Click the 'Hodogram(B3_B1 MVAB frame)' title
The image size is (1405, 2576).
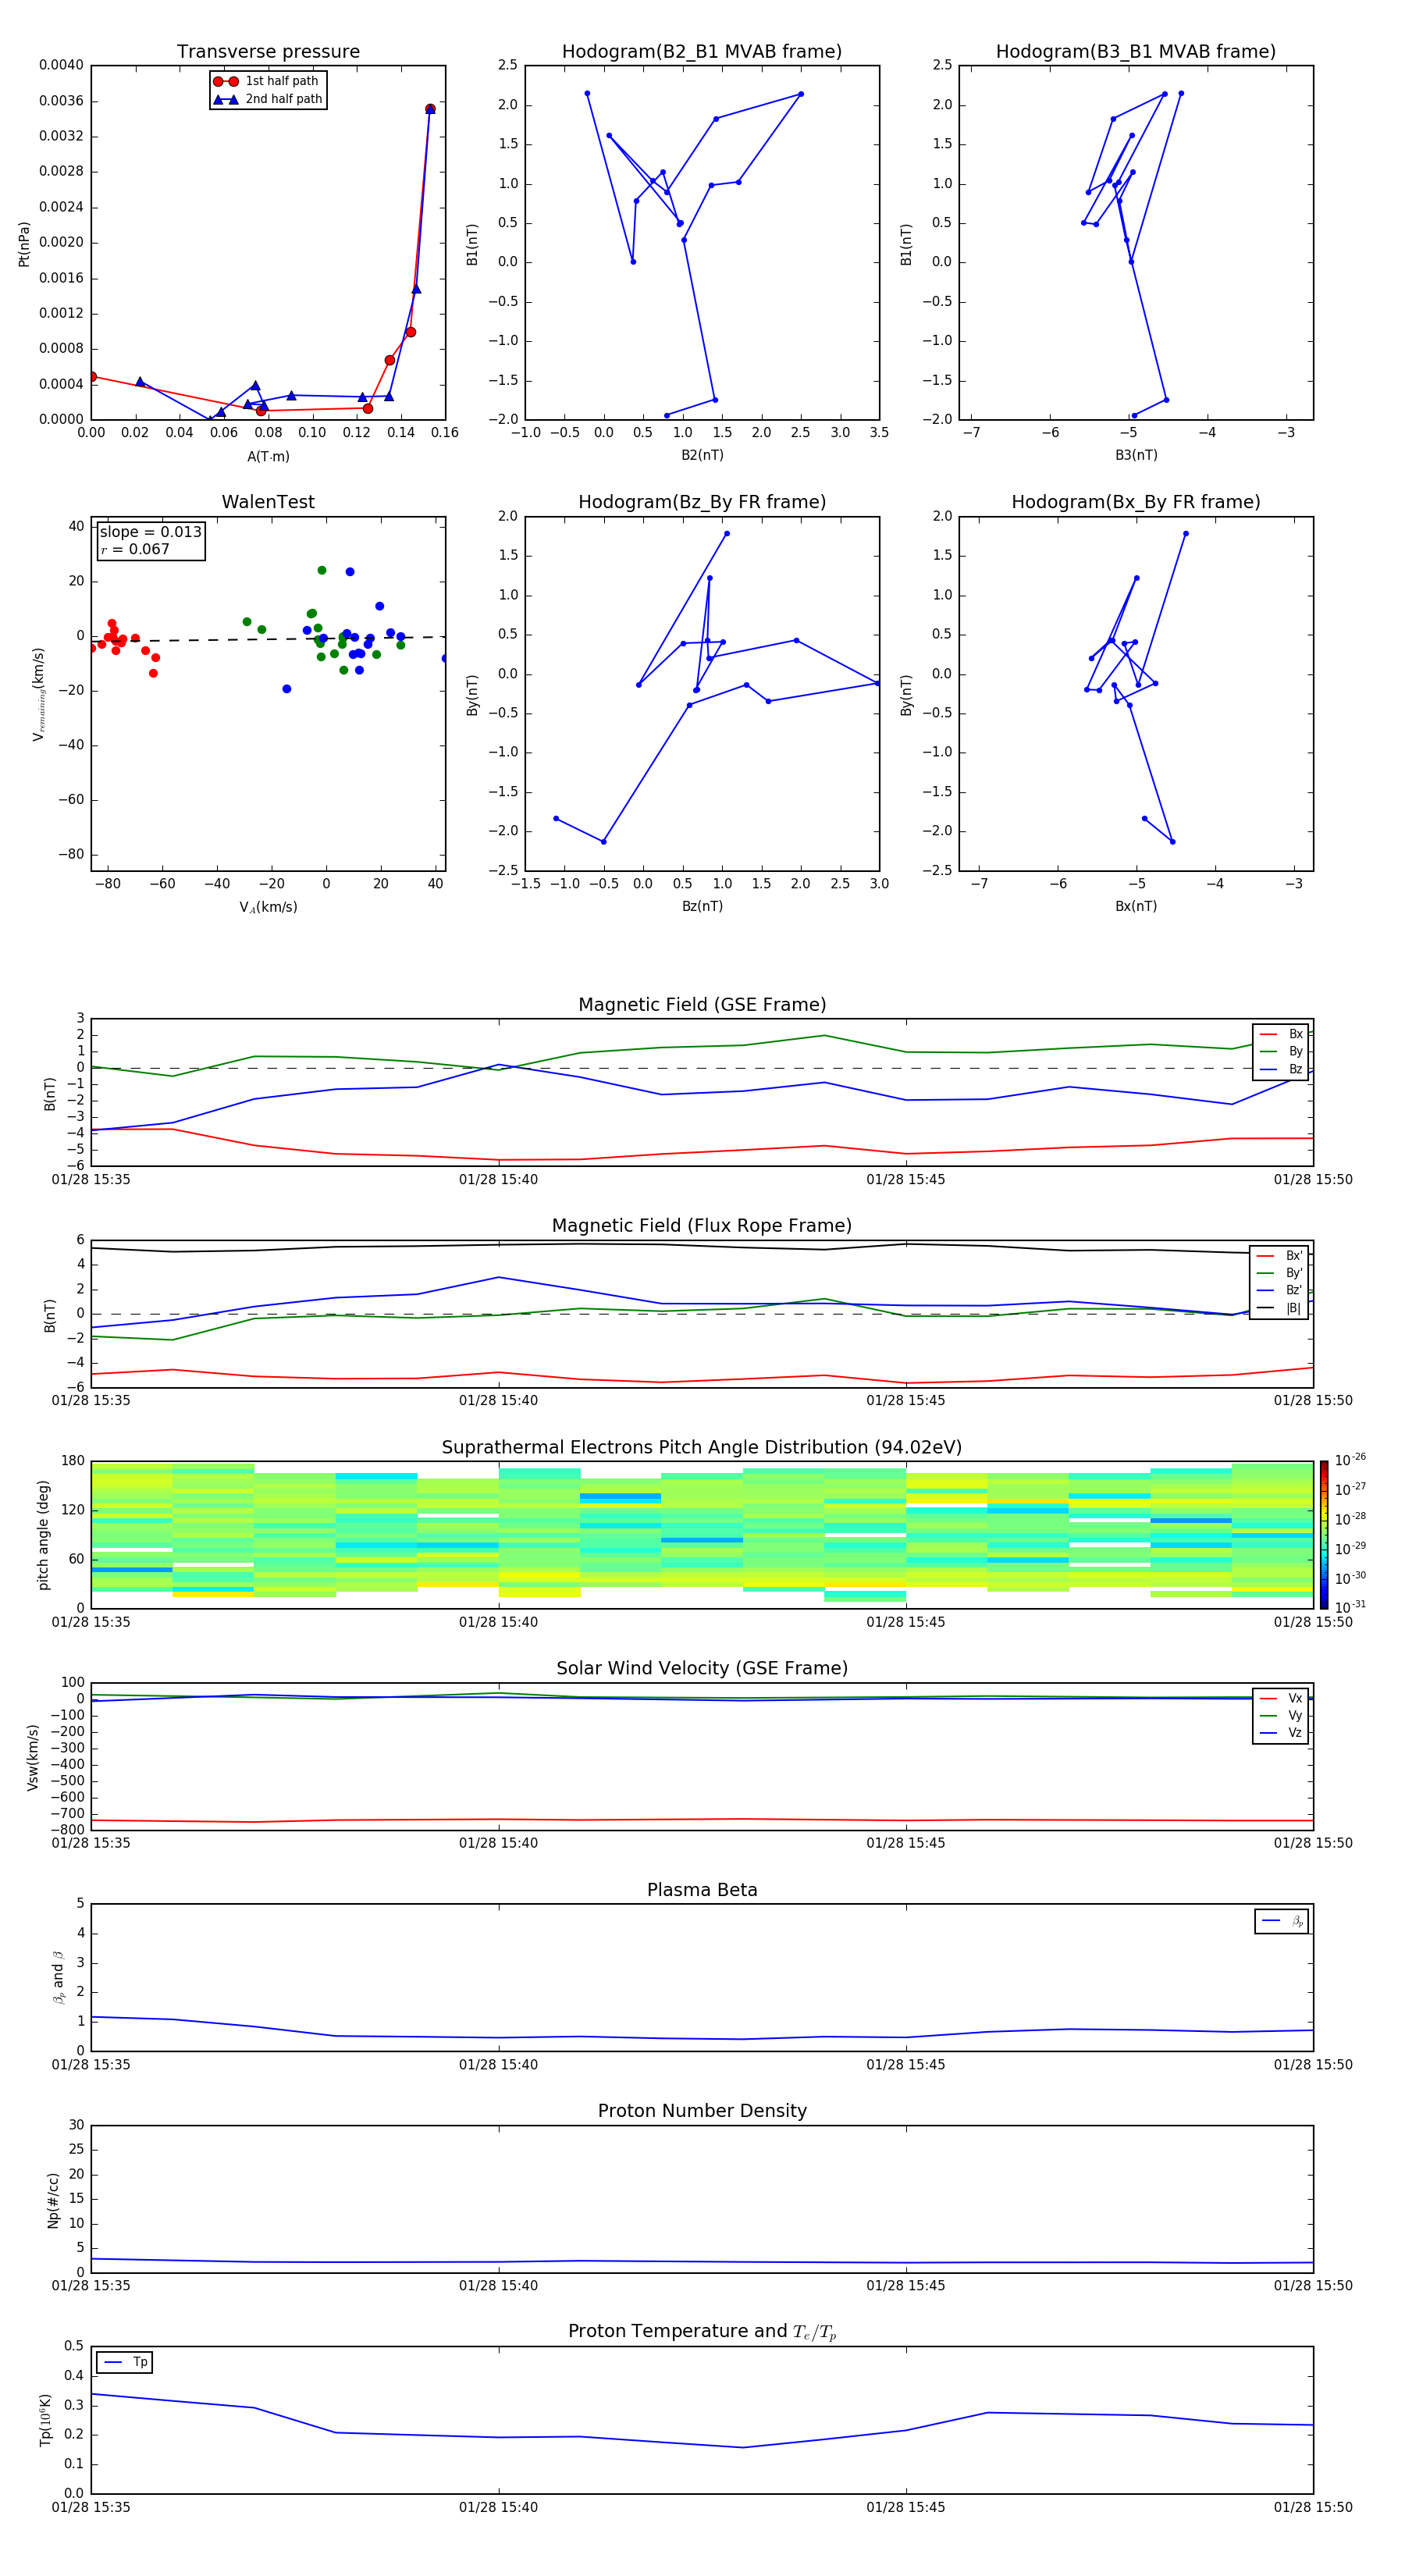point(1136,52)
